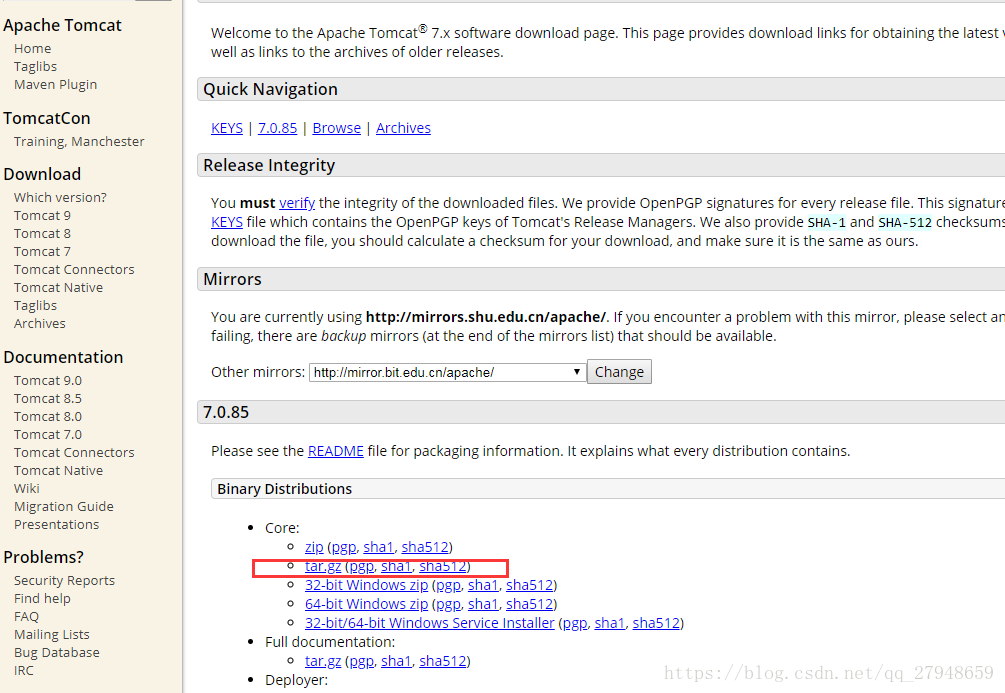Download 32-bit/64-bit Windows Service Installer
This screenshot has width=1005, height=693.
coord(429,623)
